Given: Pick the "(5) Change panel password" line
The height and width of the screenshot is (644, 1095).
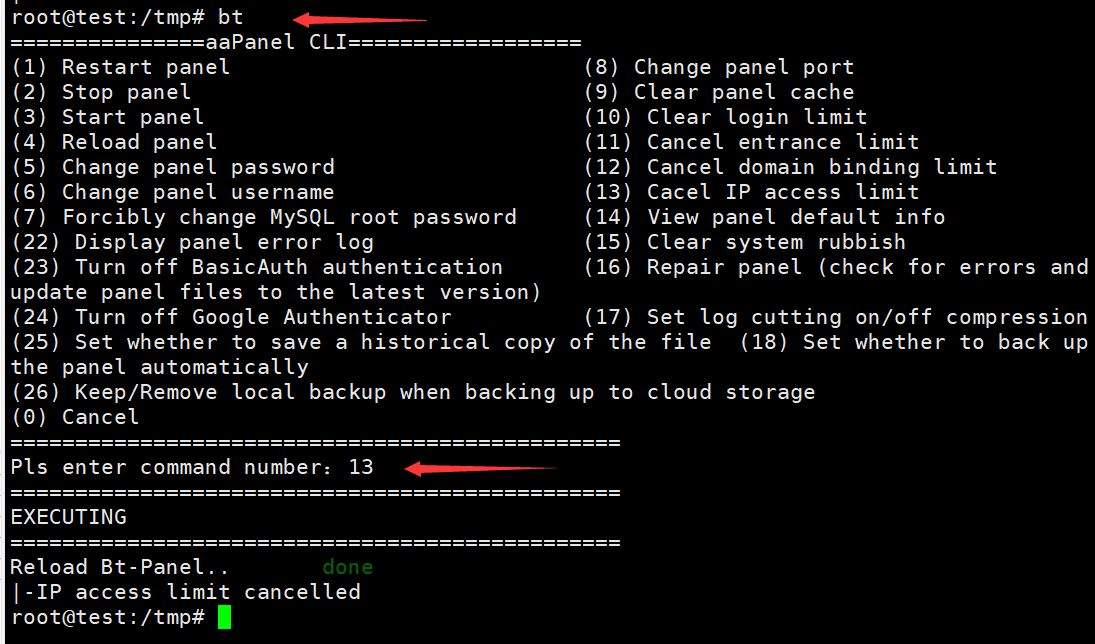Looking at the screenshot, I should point(172,167).
